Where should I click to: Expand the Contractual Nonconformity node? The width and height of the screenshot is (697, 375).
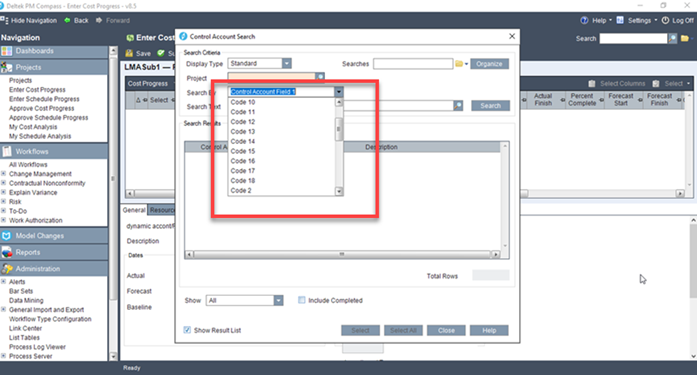[x=4, y=183]
